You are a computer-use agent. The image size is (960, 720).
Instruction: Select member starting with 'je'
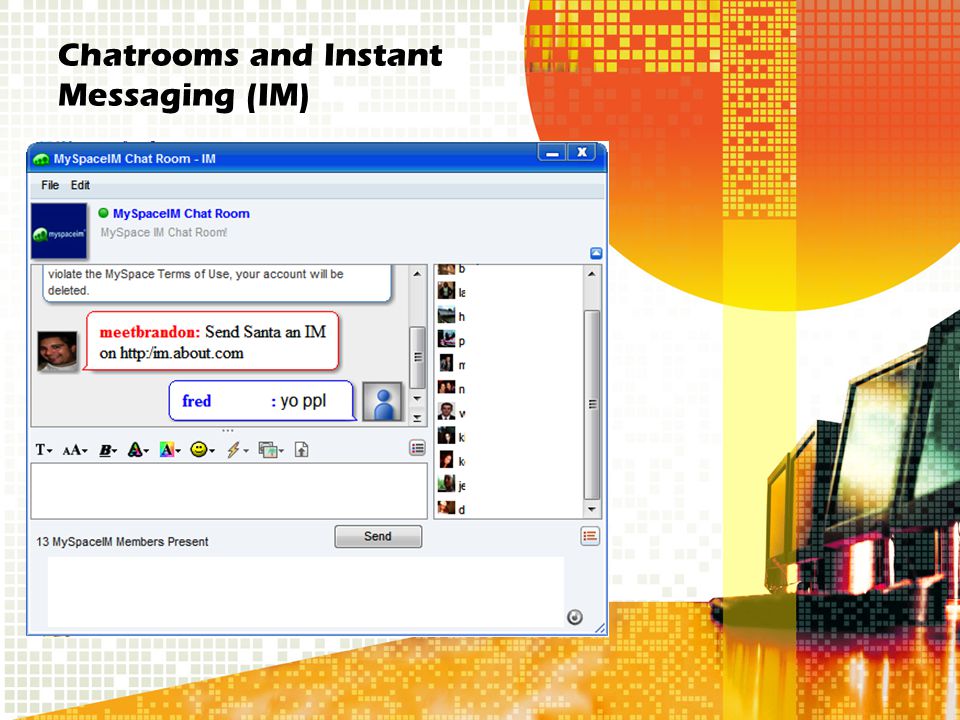[x=452, y=485]
